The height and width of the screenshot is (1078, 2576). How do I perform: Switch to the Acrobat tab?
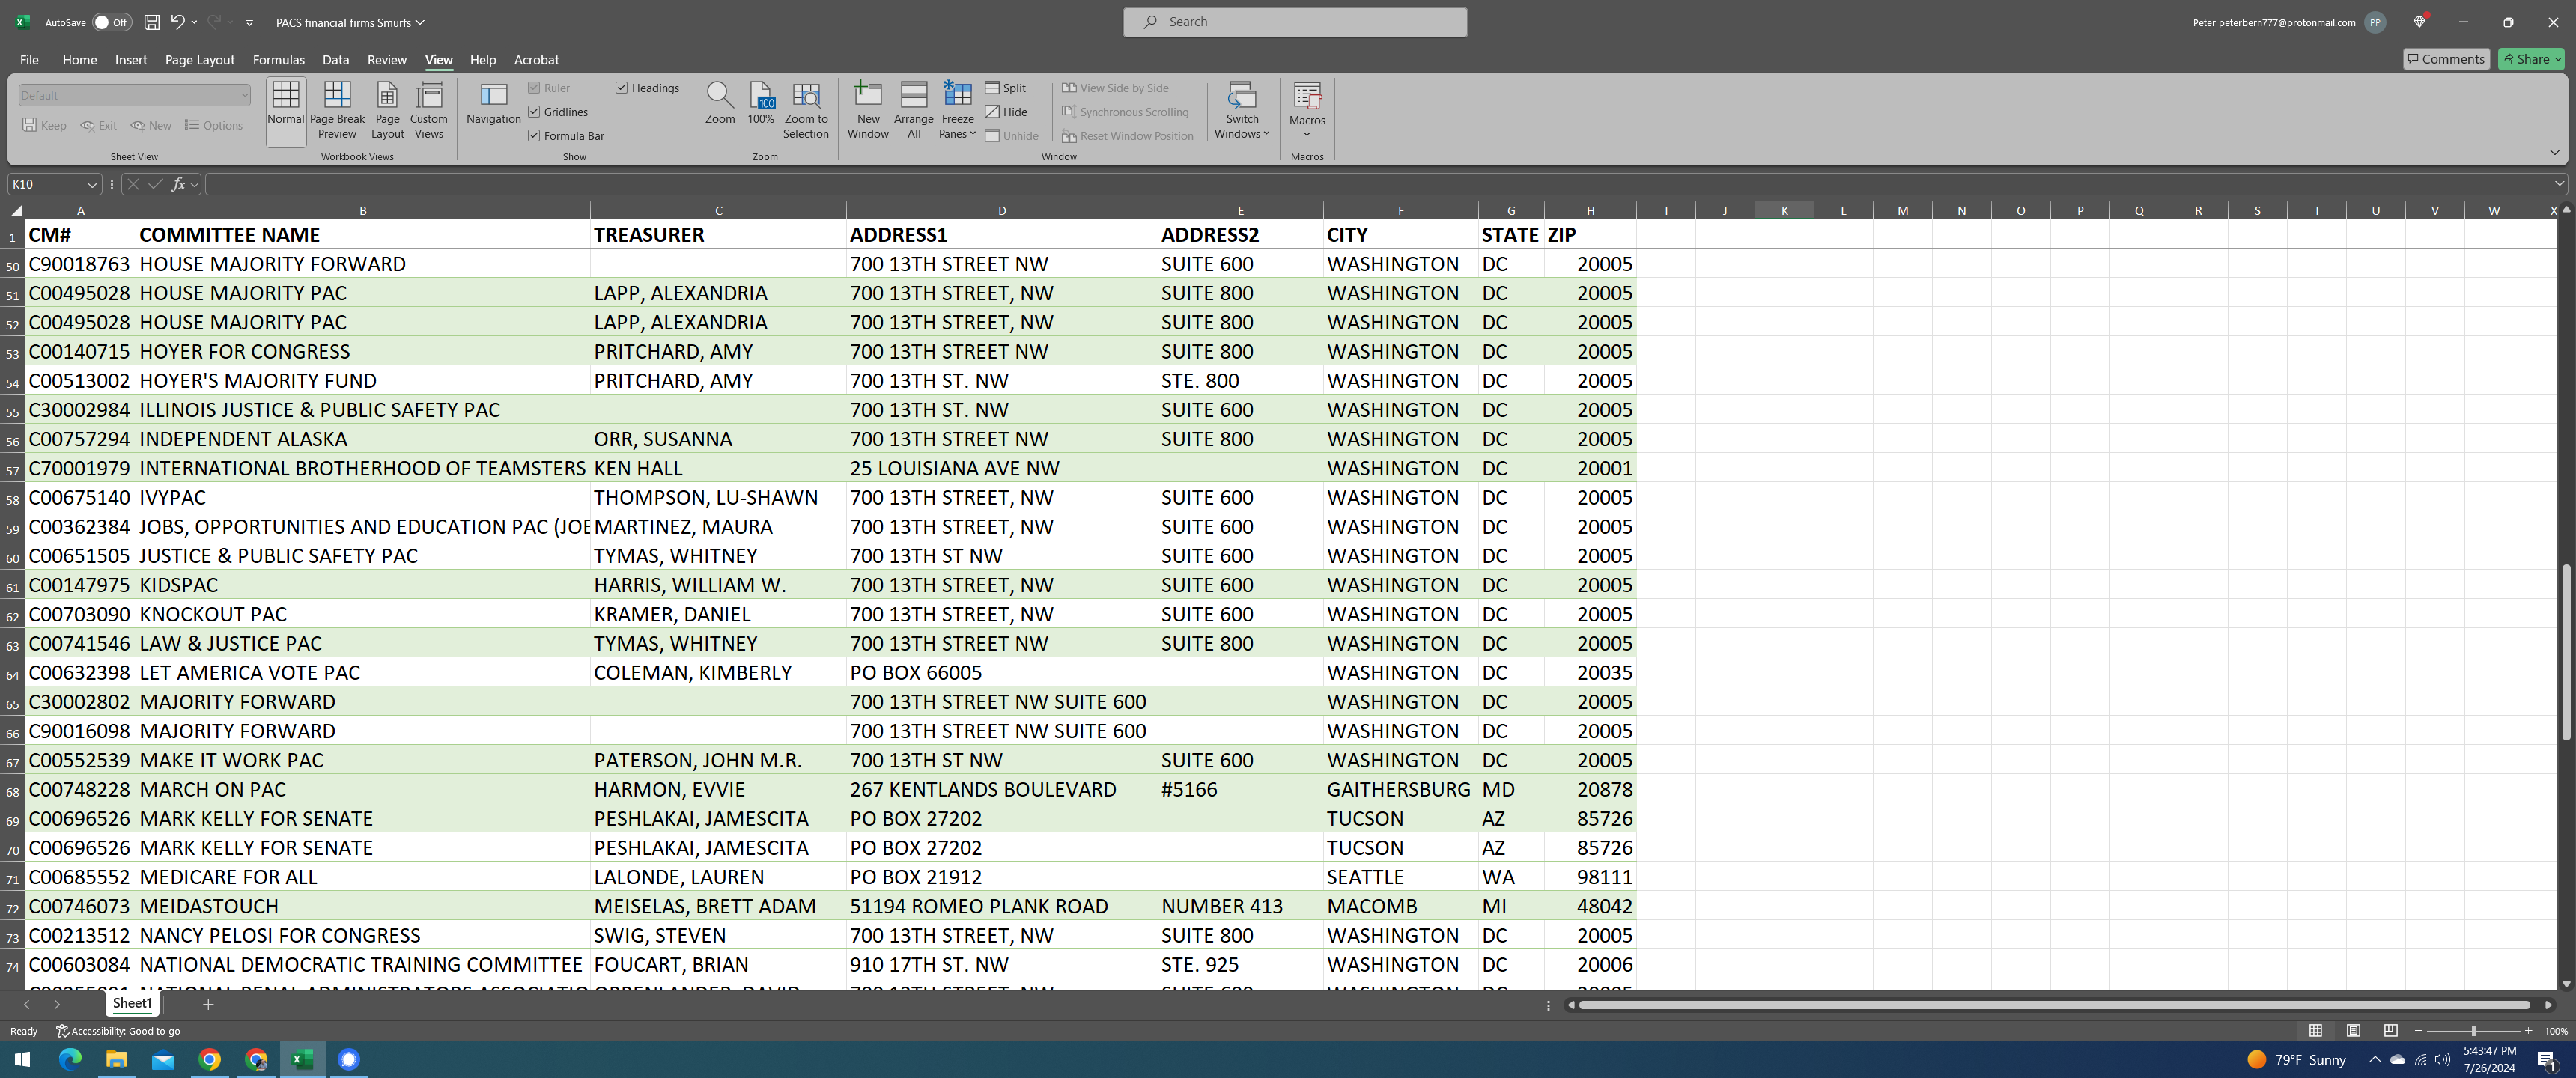click(536, 60)
